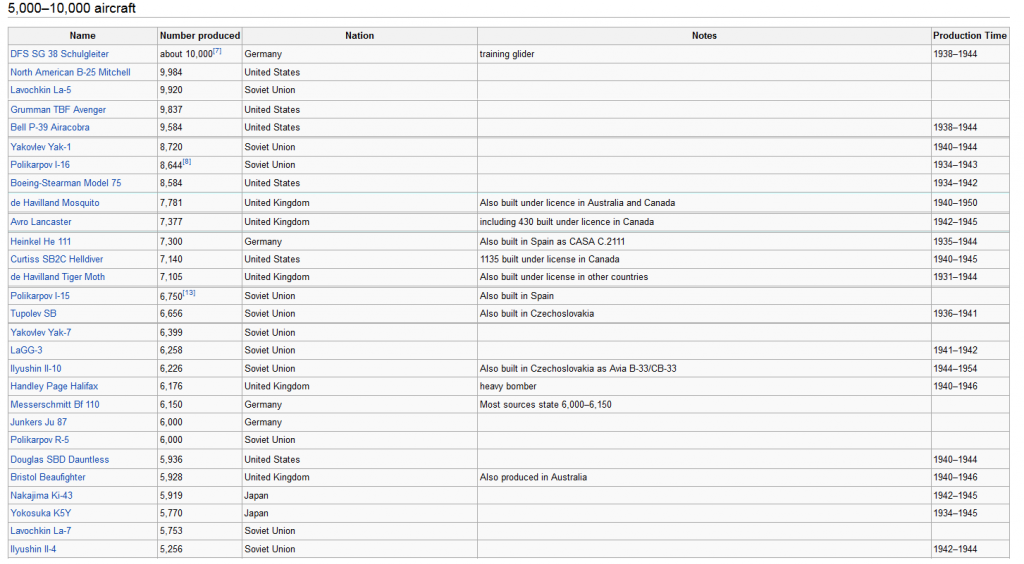
Task: Open the Yakovlev Yak-7 link
Action: pos(40,332)
